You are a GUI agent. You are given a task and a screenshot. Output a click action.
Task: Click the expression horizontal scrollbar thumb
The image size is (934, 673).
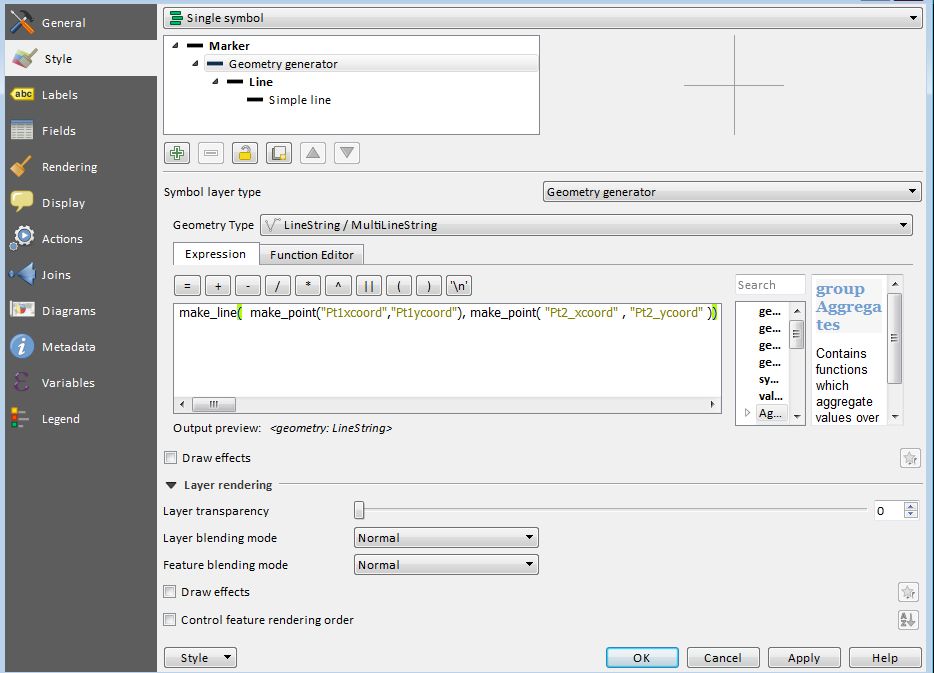[214, 404]
